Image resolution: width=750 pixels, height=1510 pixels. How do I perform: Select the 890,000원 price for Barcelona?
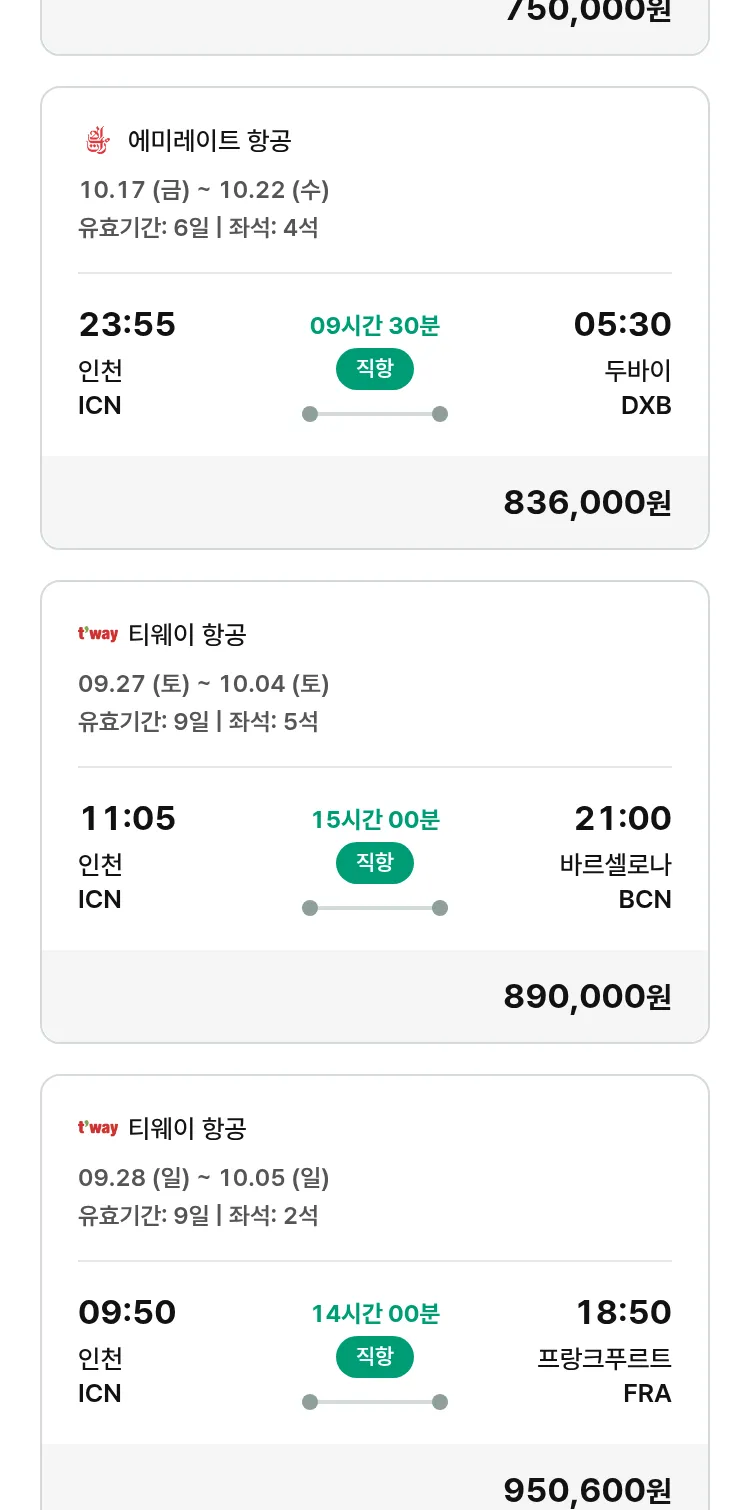(587, 997)
